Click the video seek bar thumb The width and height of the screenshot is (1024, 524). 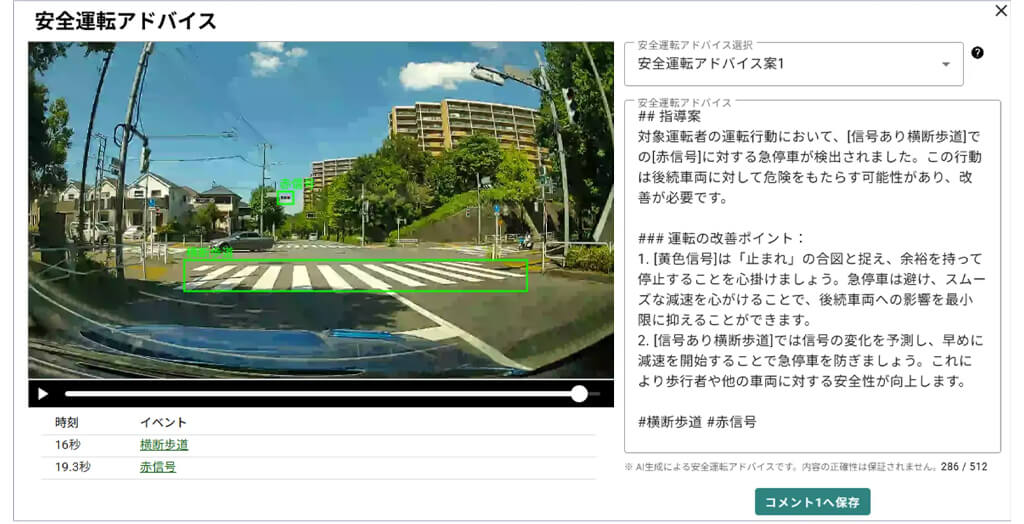[x=579, y=394]
